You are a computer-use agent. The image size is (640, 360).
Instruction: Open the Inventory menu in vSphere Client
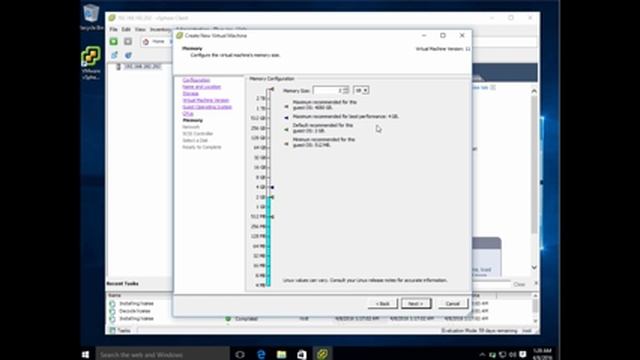161,29
